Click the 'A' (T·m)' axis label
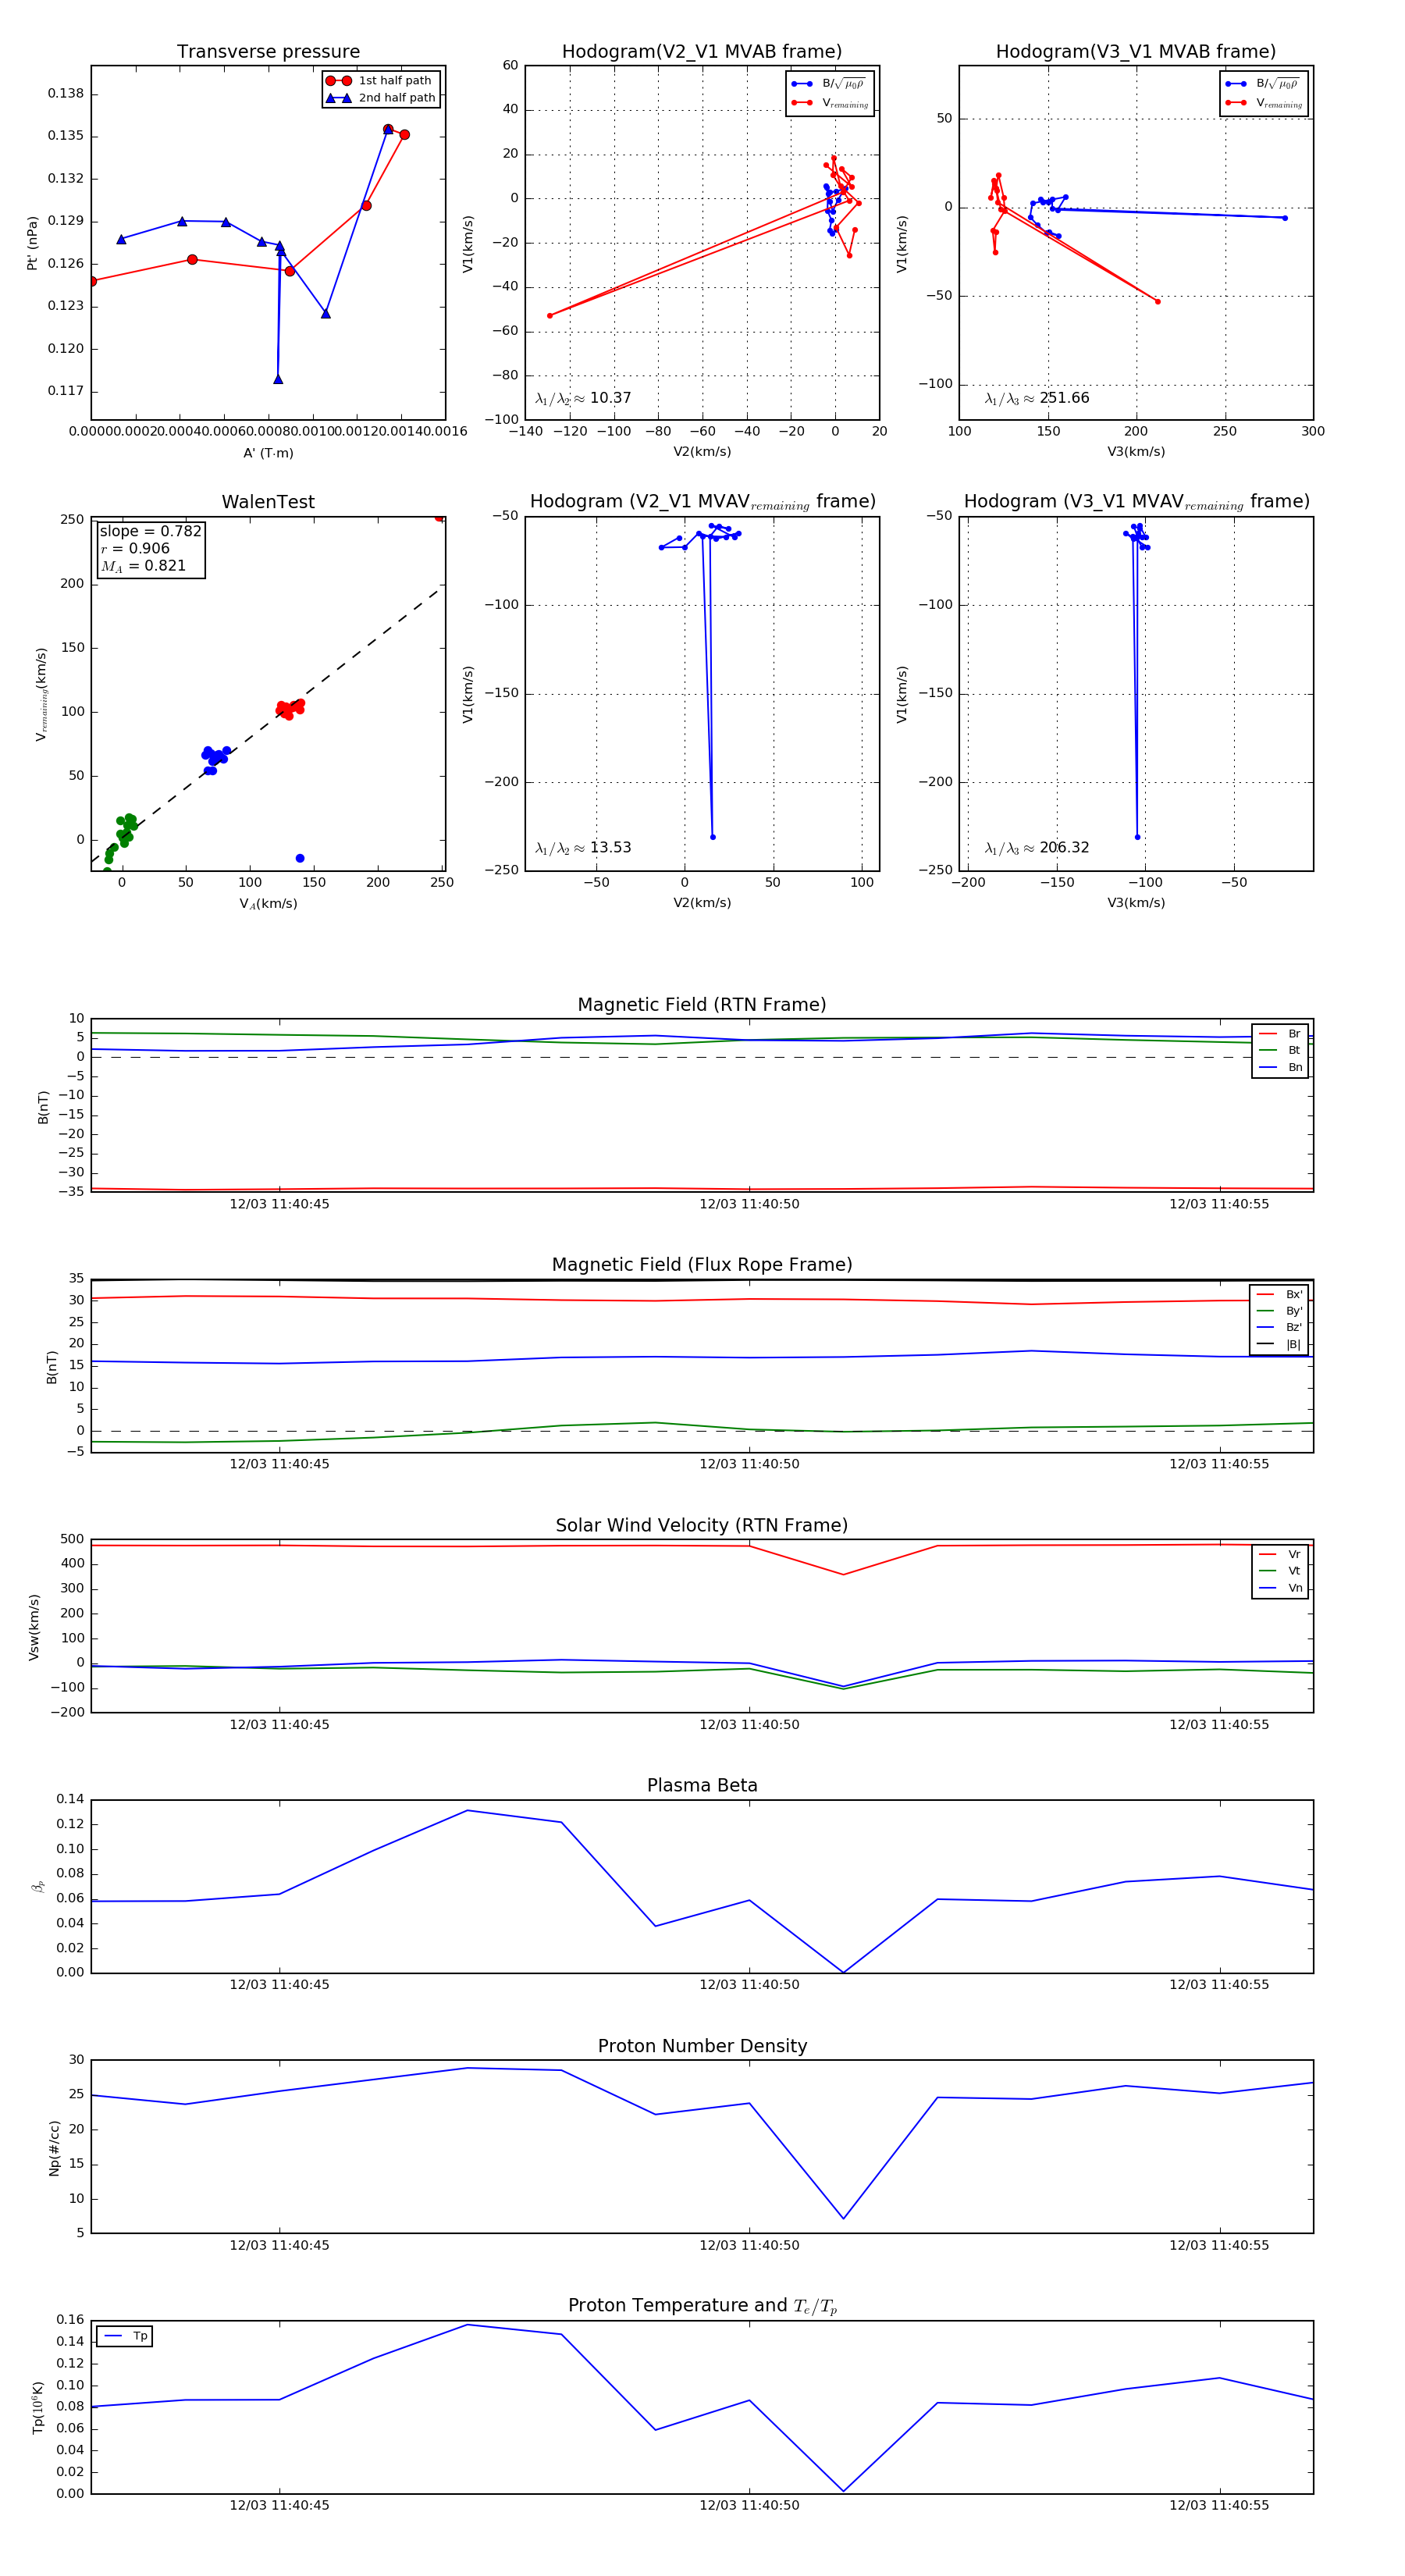The image size is (1405, 2576). pyautogui.click(x=268, y=453)
